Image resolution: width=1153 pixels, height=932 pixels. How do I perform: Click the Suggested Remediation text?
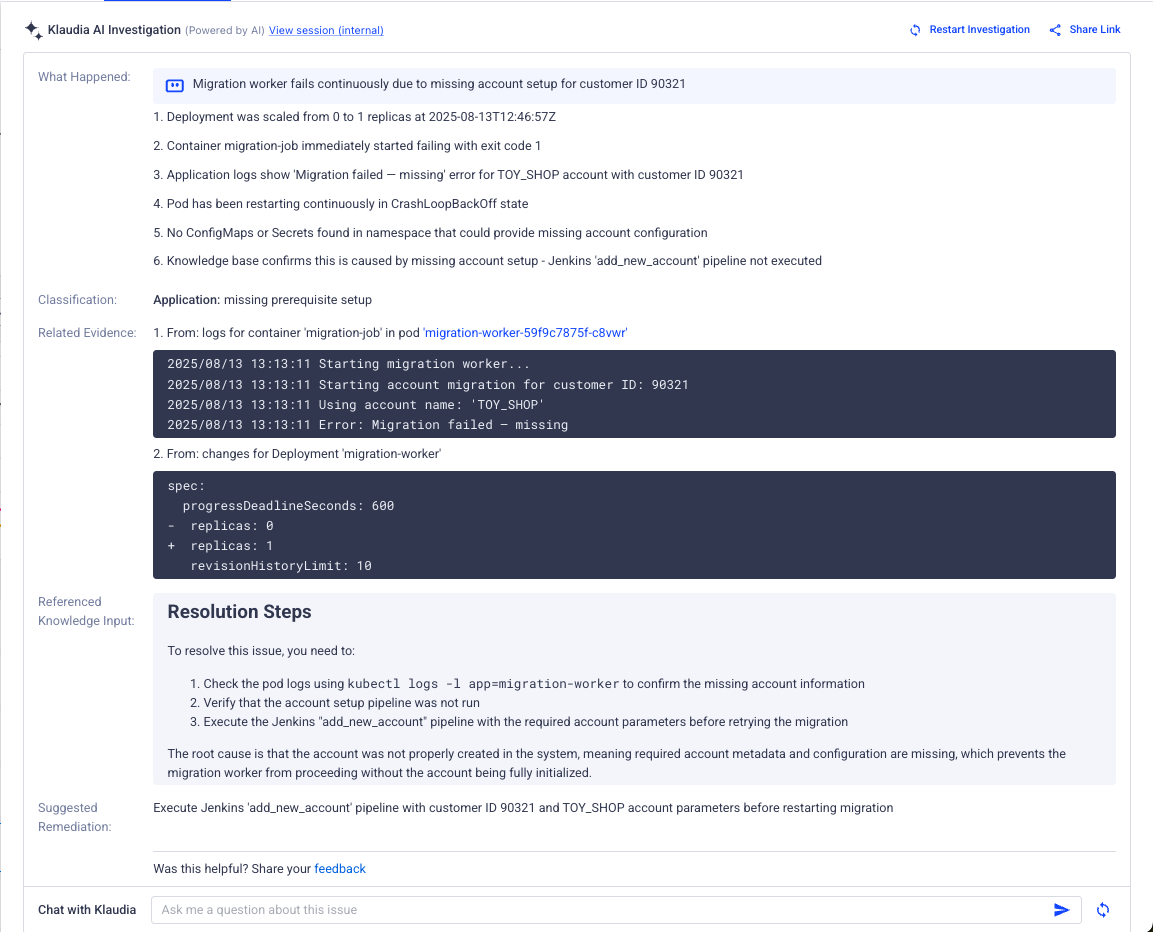[523, 808]
